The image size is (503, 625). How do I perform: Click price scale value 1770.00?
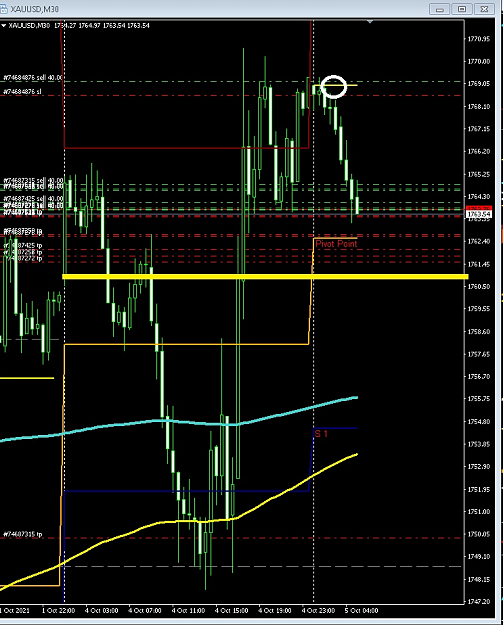coord(479,61)
